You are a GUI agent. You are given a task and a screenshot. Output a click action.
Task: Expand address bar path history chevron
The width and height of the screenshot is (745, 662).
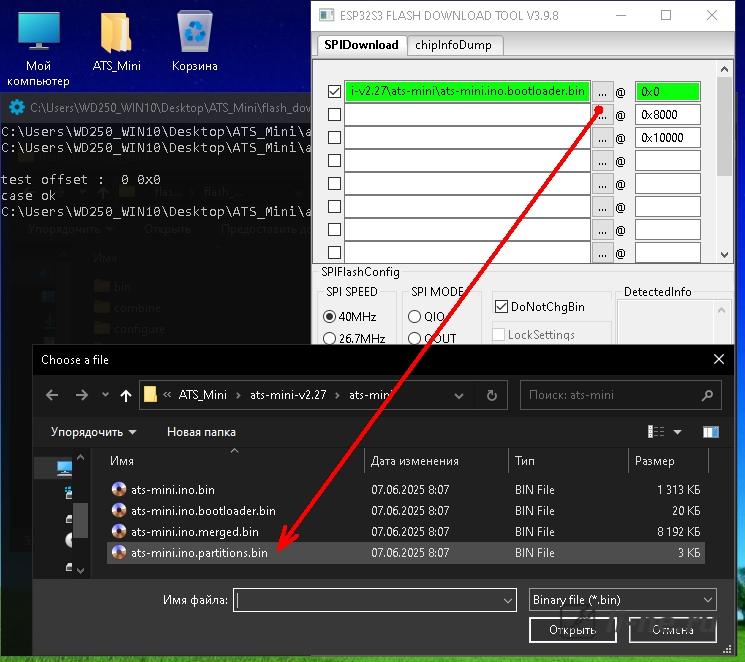(458, 395)
